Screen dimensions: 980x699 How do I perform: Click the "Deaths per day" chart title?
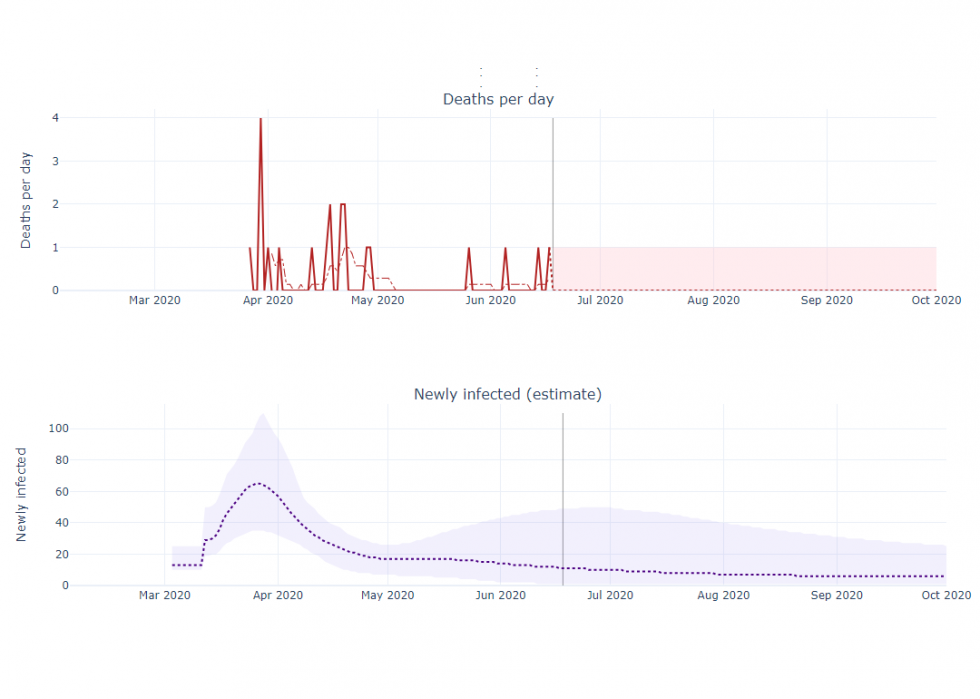pos(498,99)
